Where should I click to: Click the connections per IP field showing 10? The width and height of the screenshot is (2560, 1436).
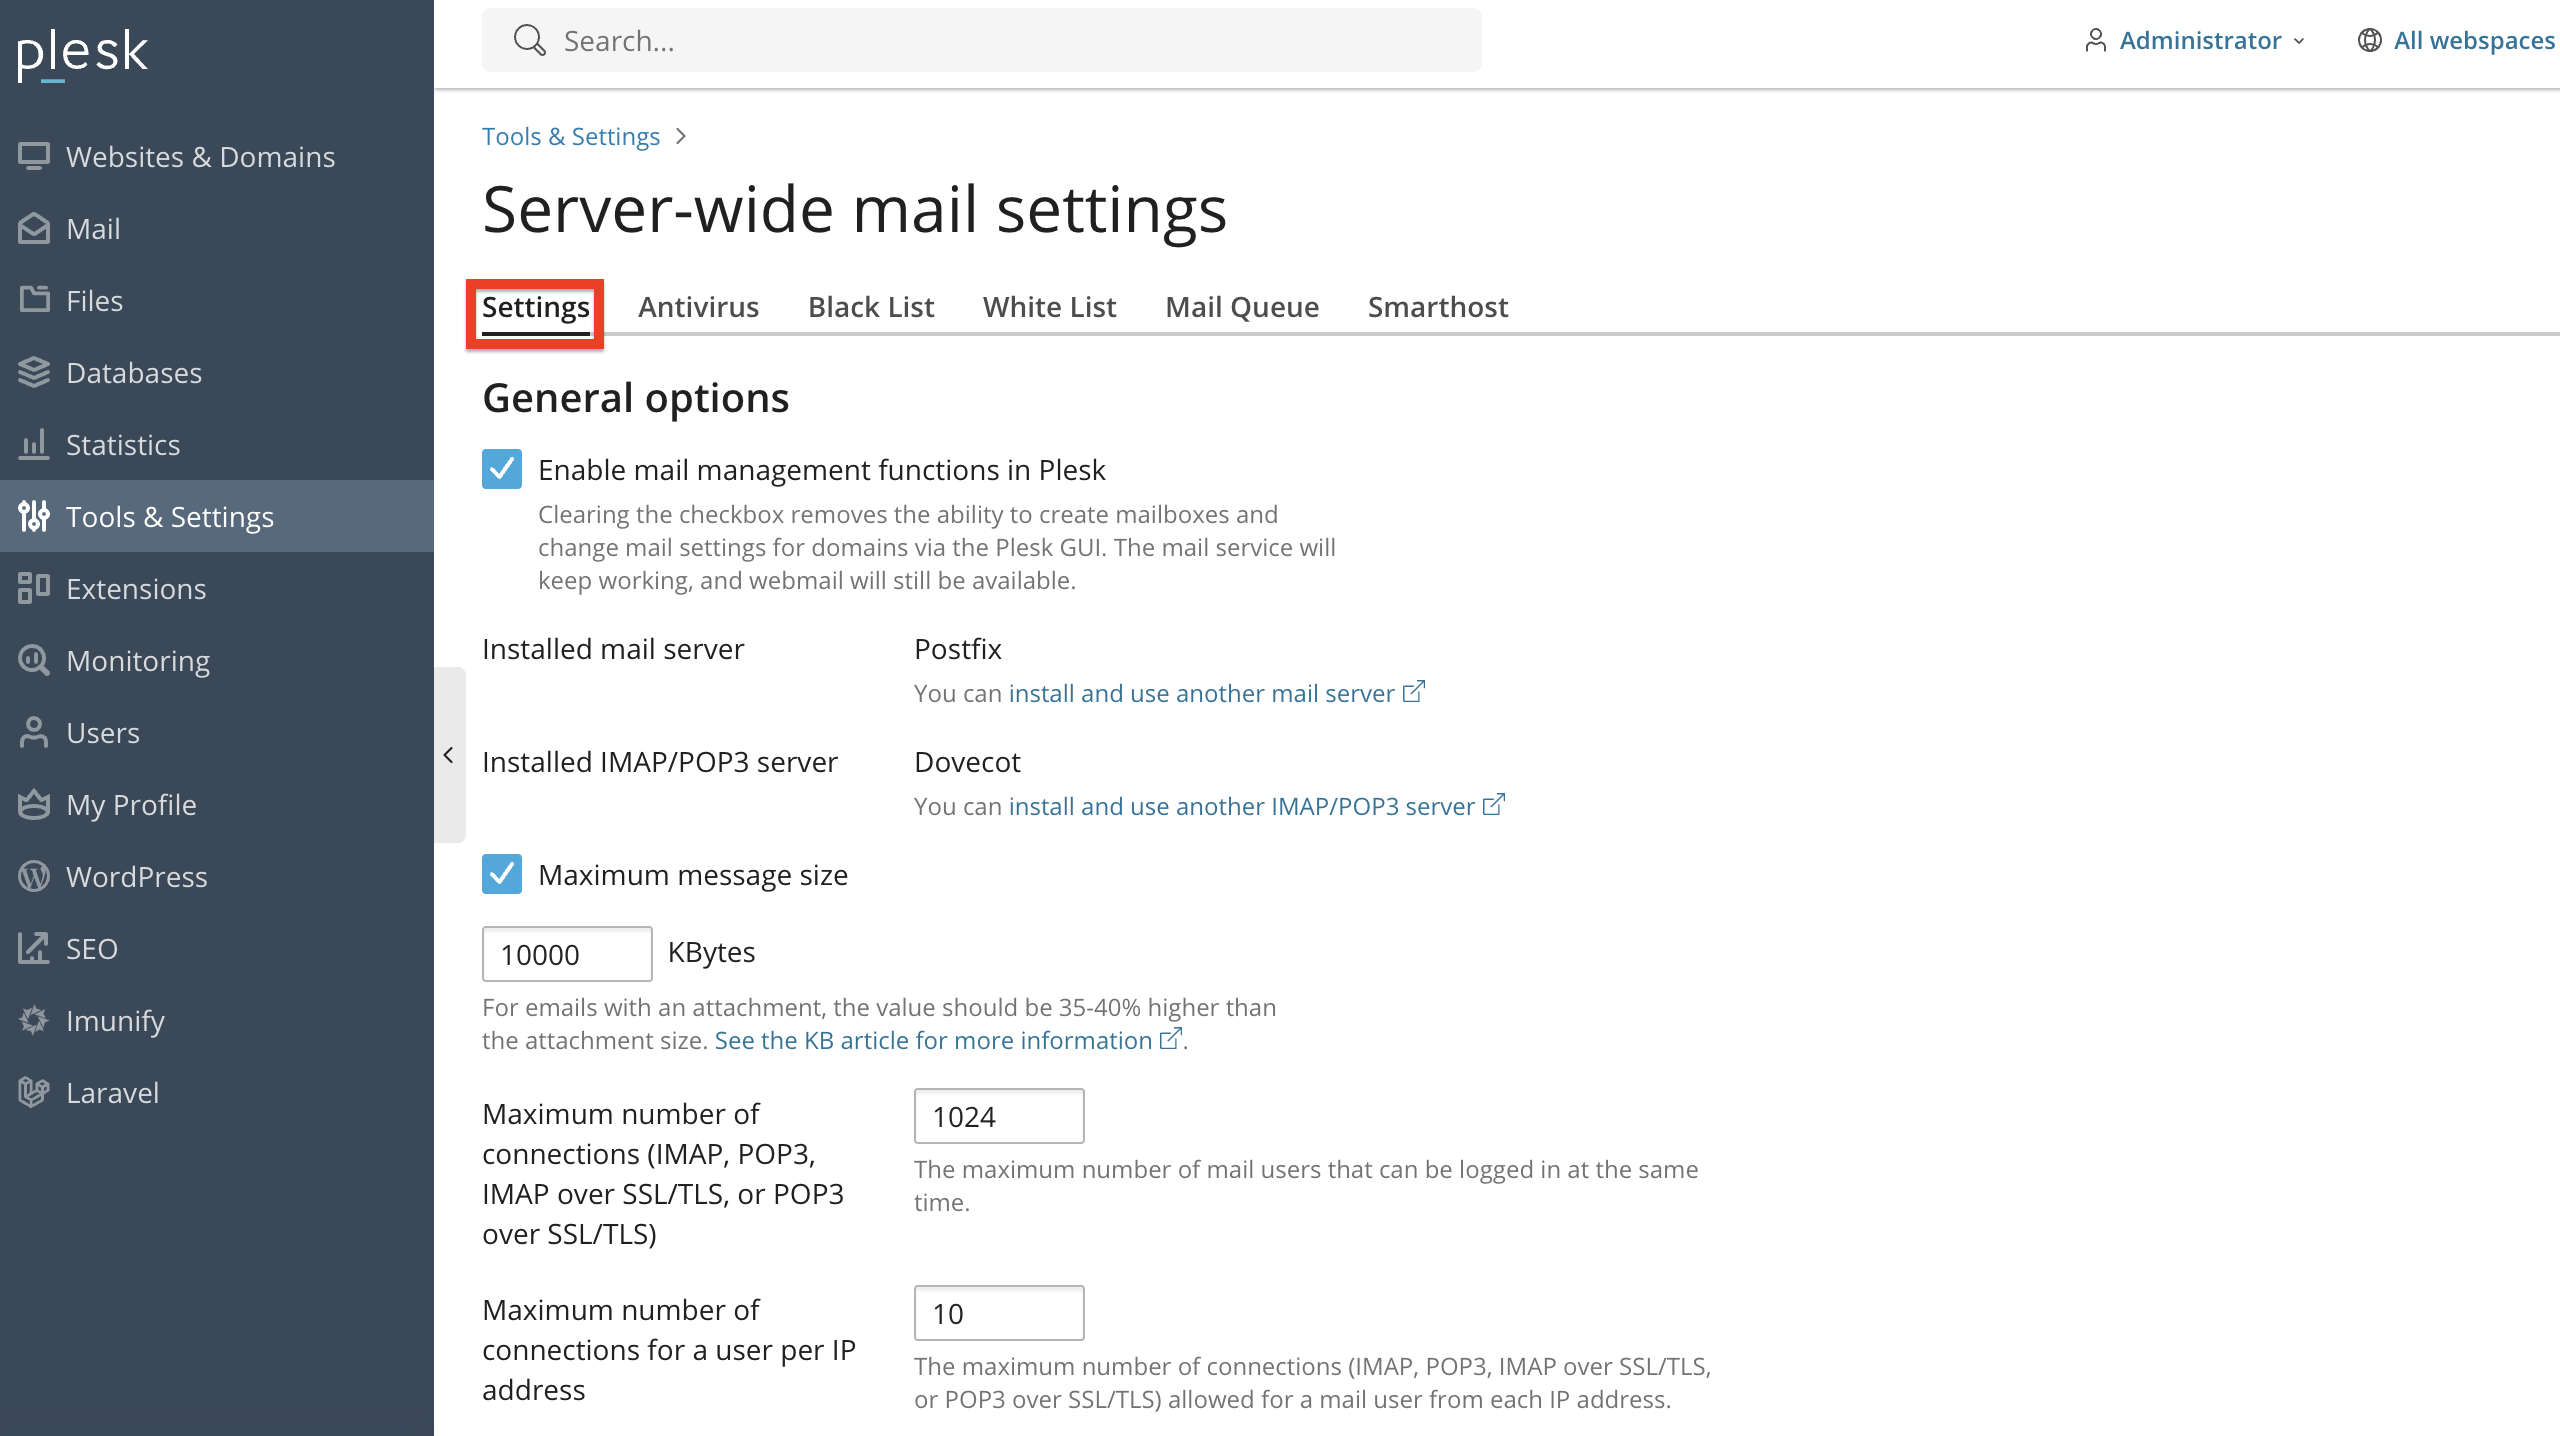point(999,1313)
